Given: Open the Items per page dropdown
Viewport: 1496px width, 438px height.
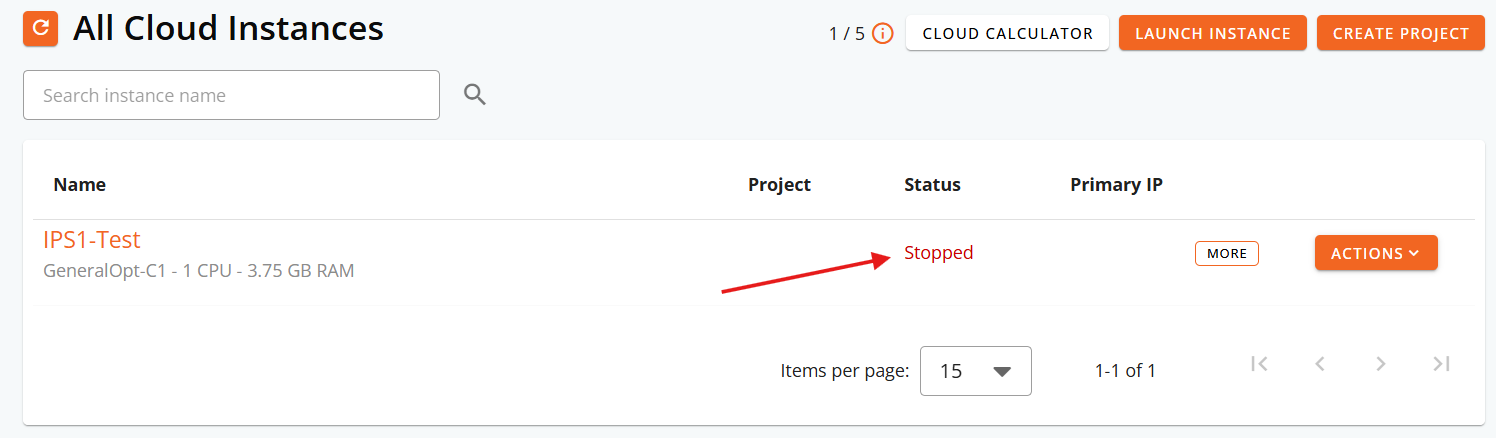Looking at the screenshot, I should tap(975, 371).
